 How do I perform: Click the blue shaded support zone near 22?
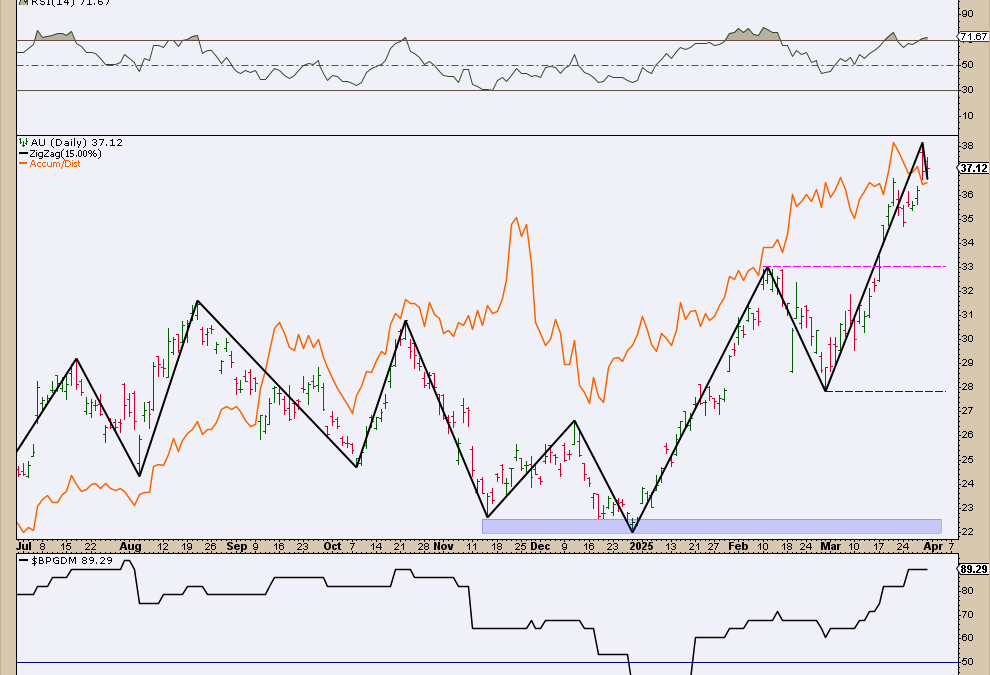click(712, 526)
